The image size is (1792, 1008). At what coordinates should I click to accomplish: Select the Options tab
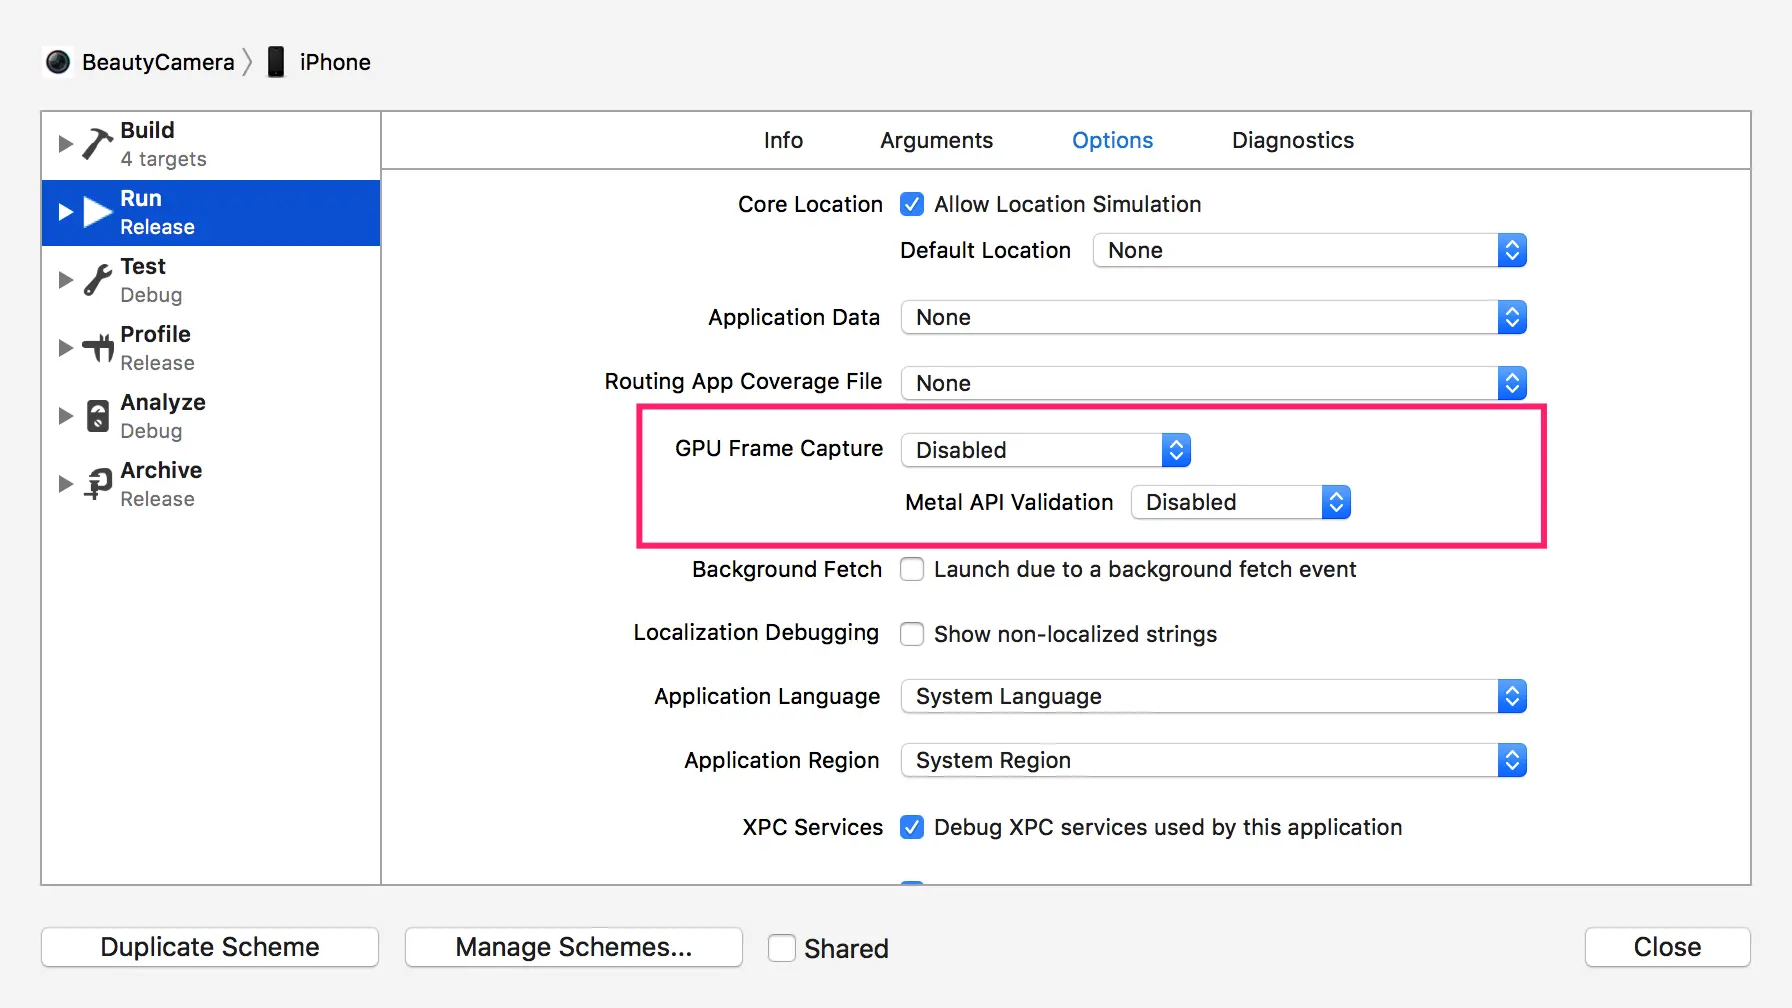click(1112, 141)
